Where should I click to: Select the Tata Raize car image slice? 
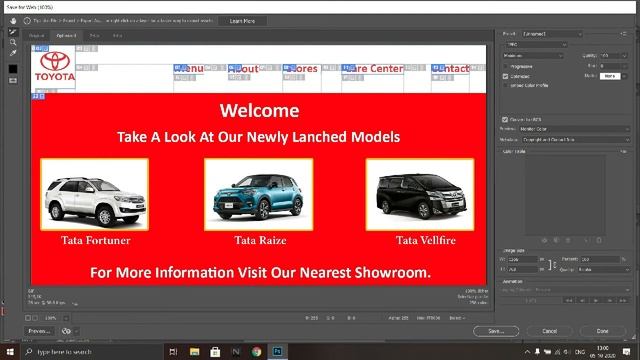(259, 194)
